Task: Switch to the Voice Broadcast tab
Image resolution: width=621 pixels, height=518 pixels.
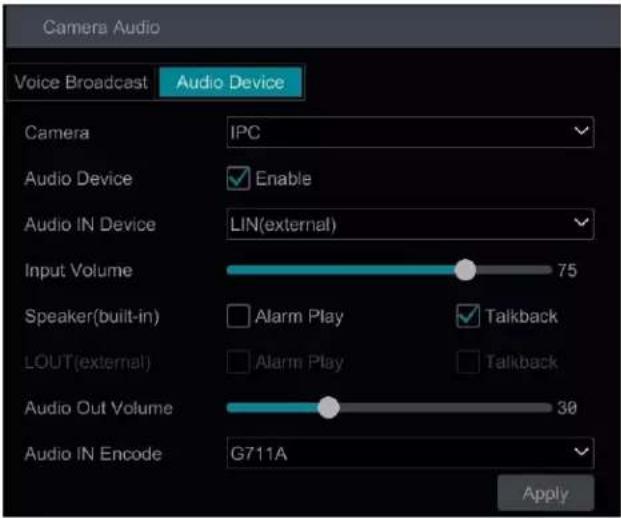Action: 81,82
